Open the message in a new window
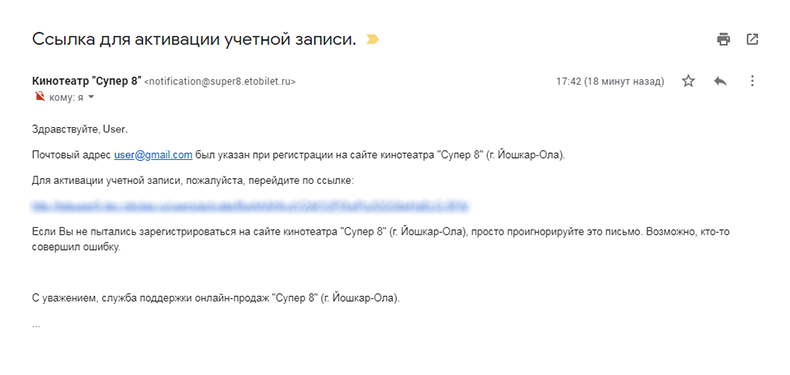The width and height of the screenshot is (790, 375). (x=752, y=39)
